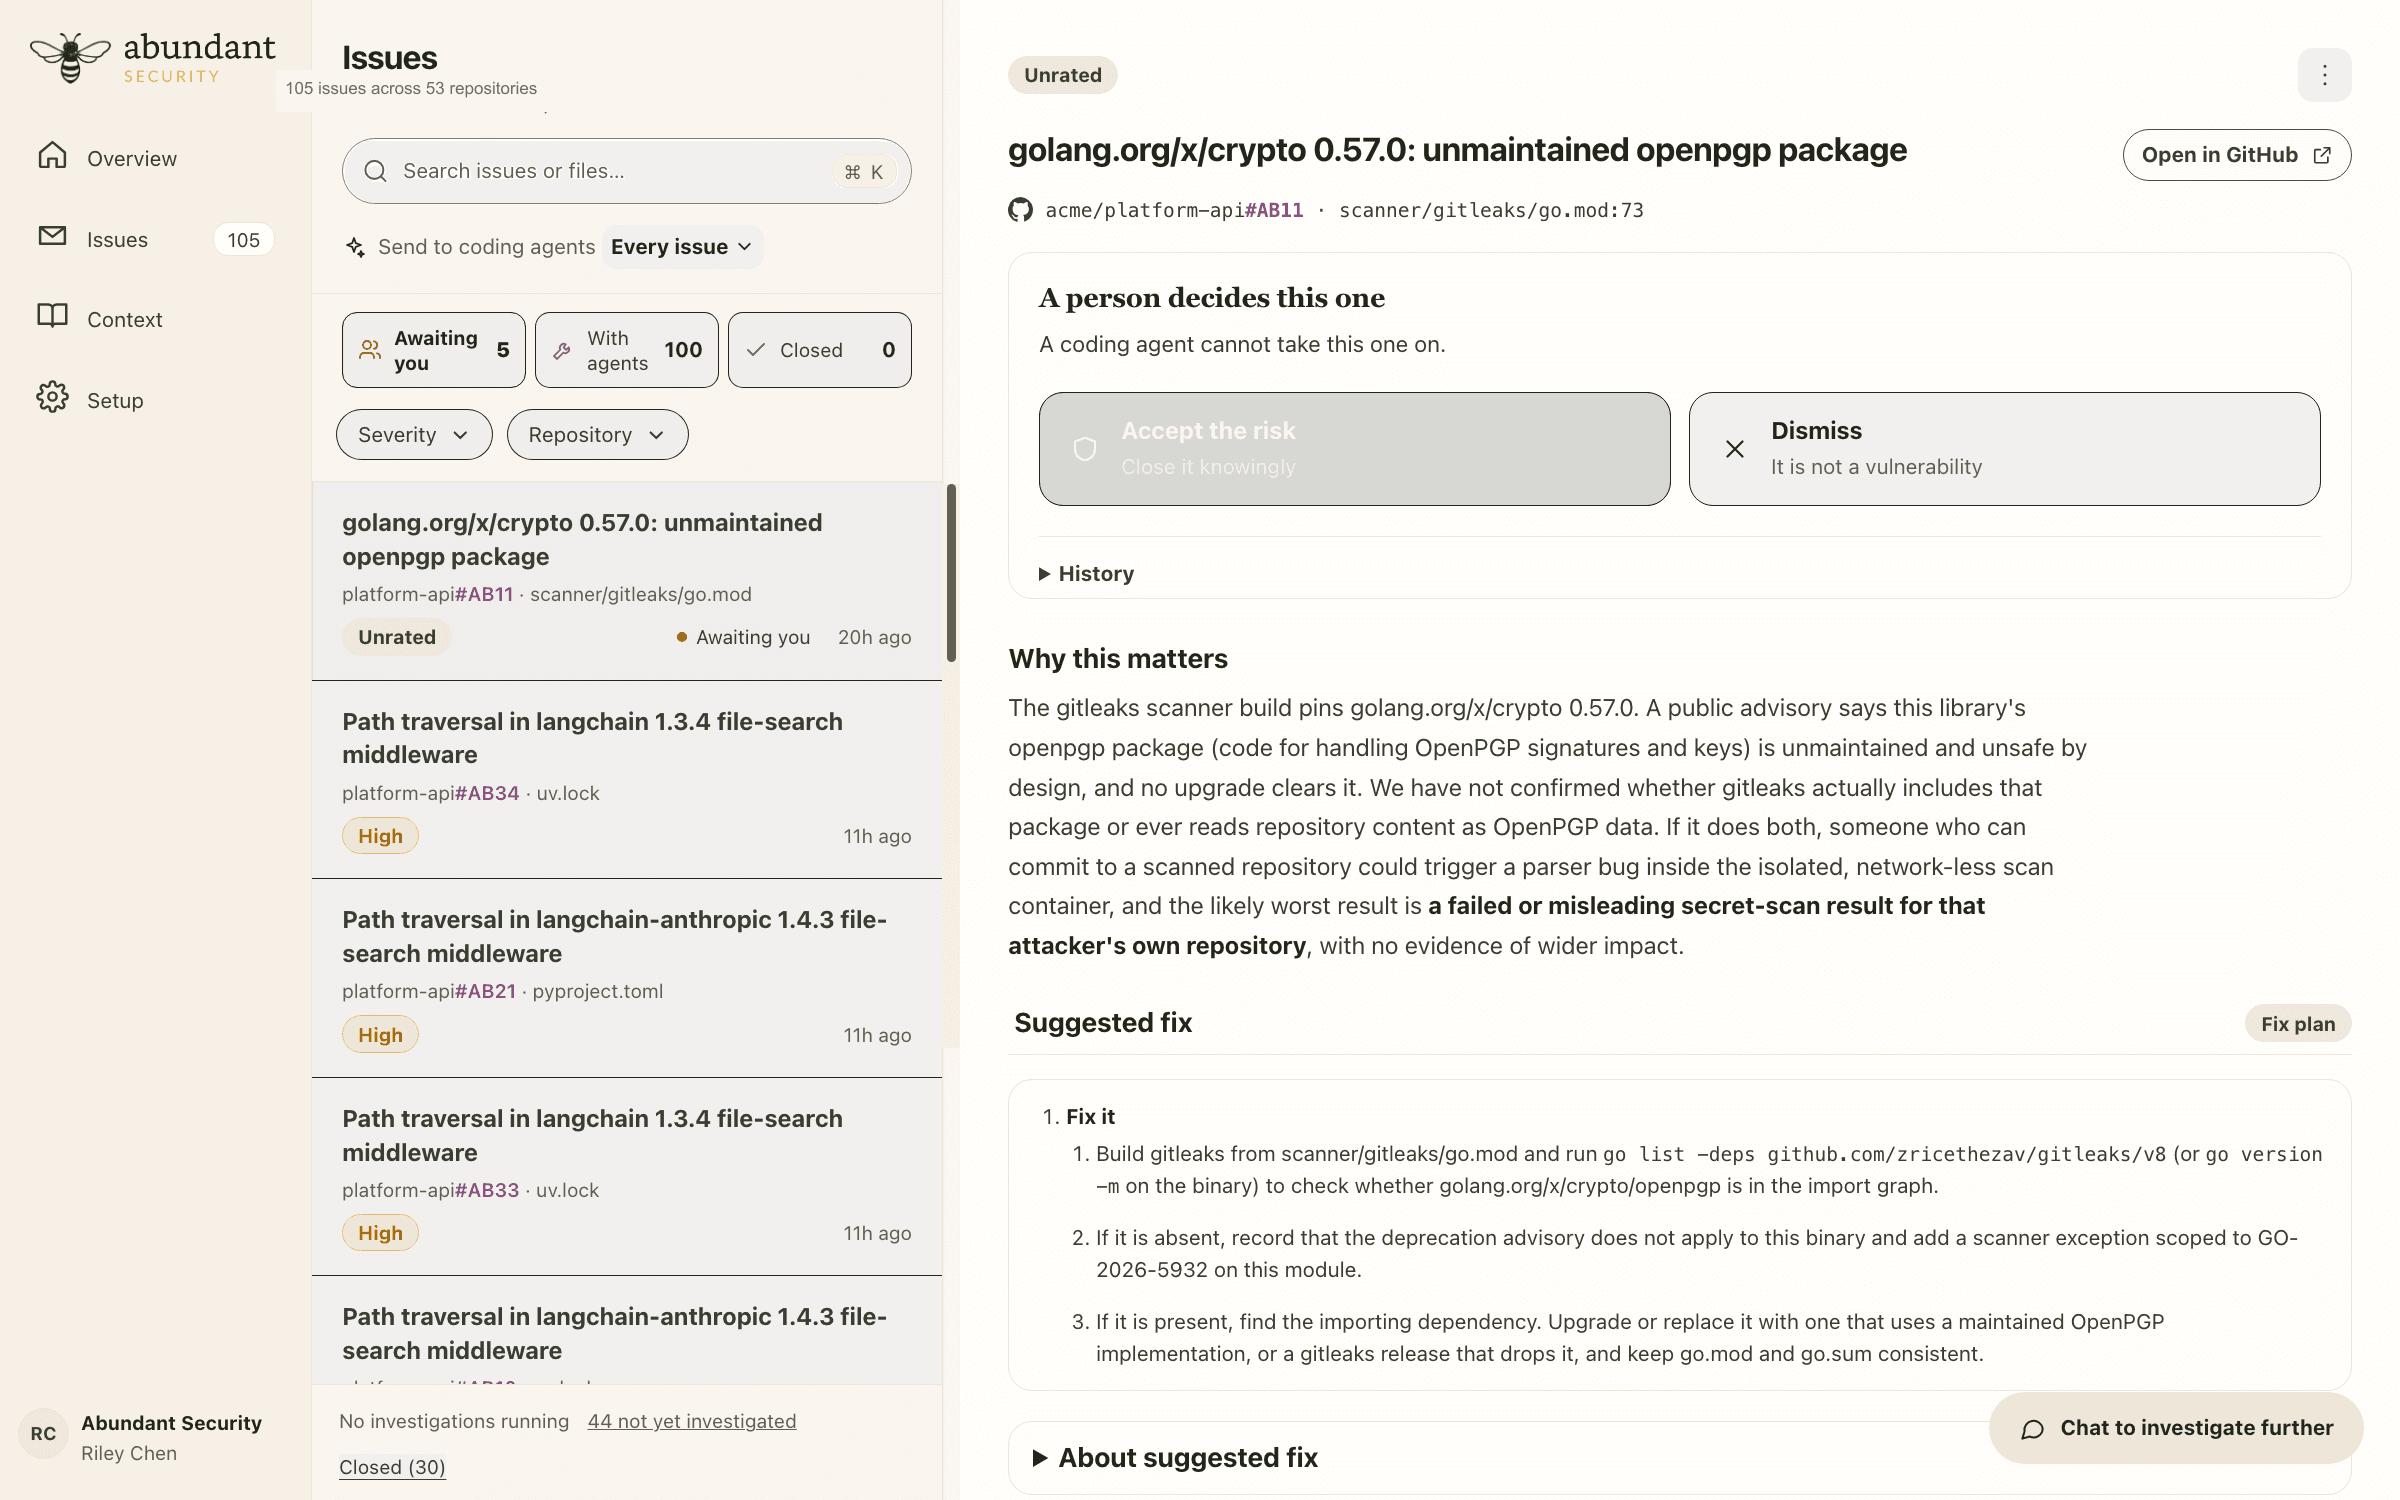Click Chat to investigate further button

click(2176, 1429)
